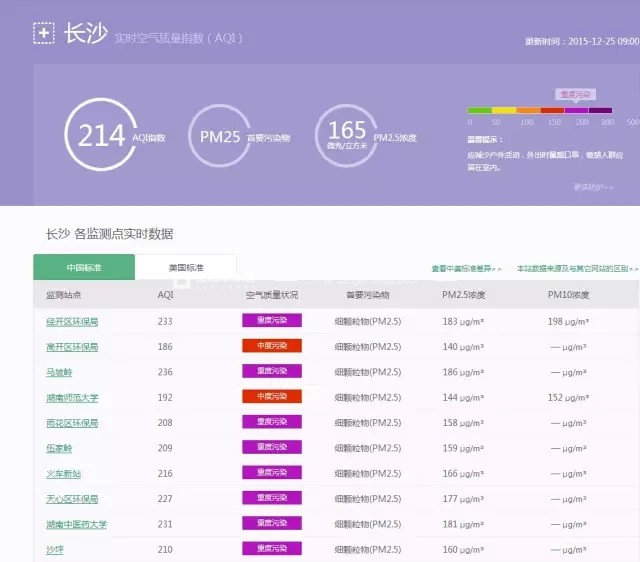The image size is (640, 562).
Task: Click the AQI column header
Action: pos(165,296)
